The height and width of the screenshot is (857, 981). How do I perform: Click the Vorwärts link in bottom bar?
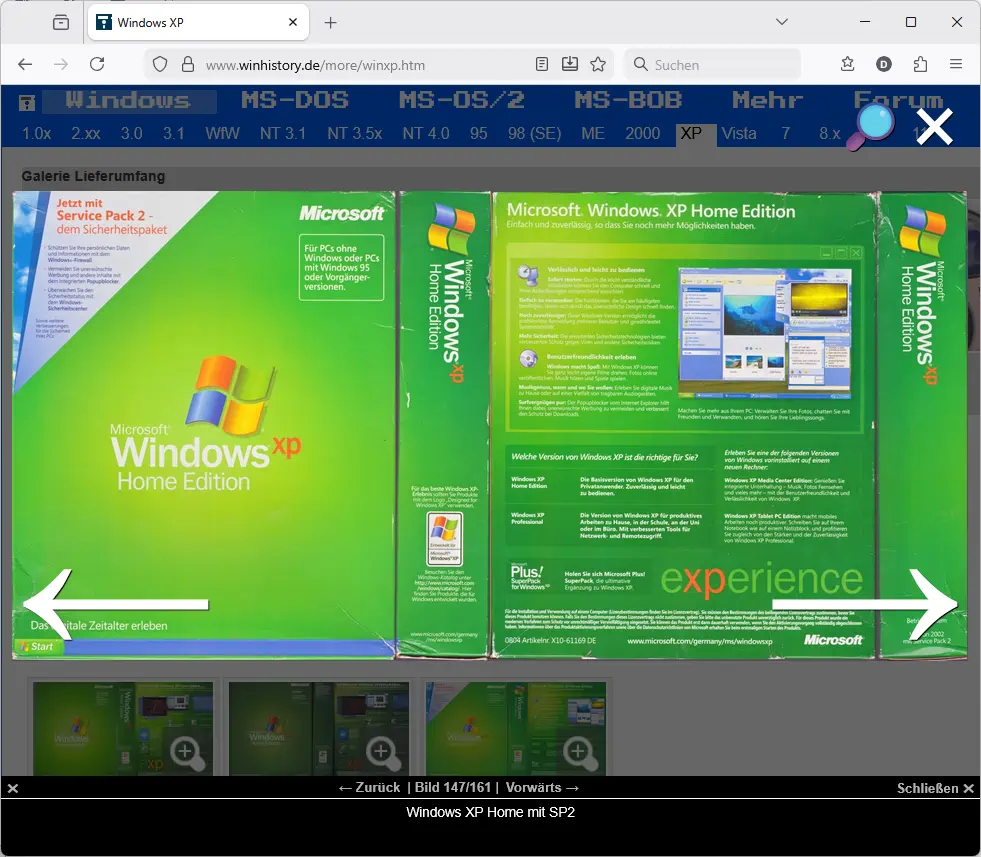(542, 788)
